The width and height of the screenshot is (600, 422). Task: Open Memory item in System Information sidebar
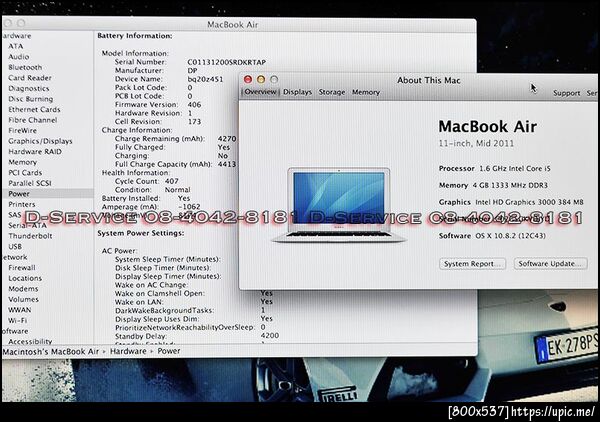point(23,162)
